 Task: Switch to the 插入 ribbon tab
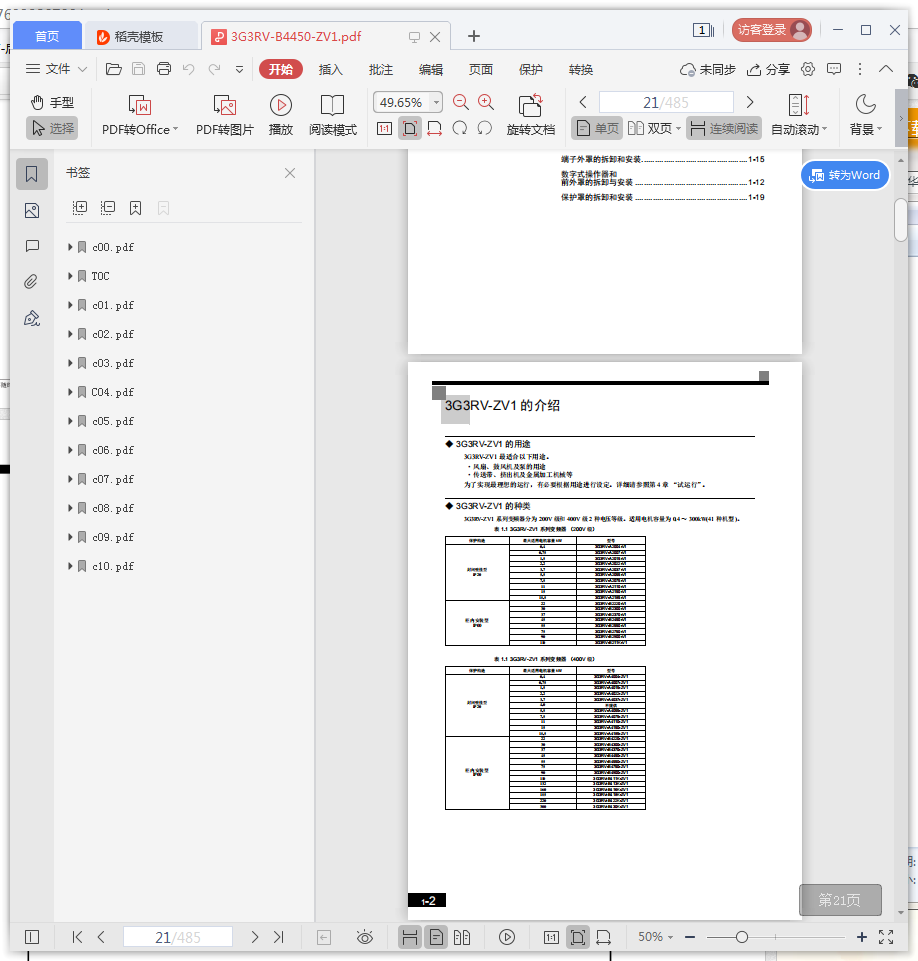[x=330, y=69]
